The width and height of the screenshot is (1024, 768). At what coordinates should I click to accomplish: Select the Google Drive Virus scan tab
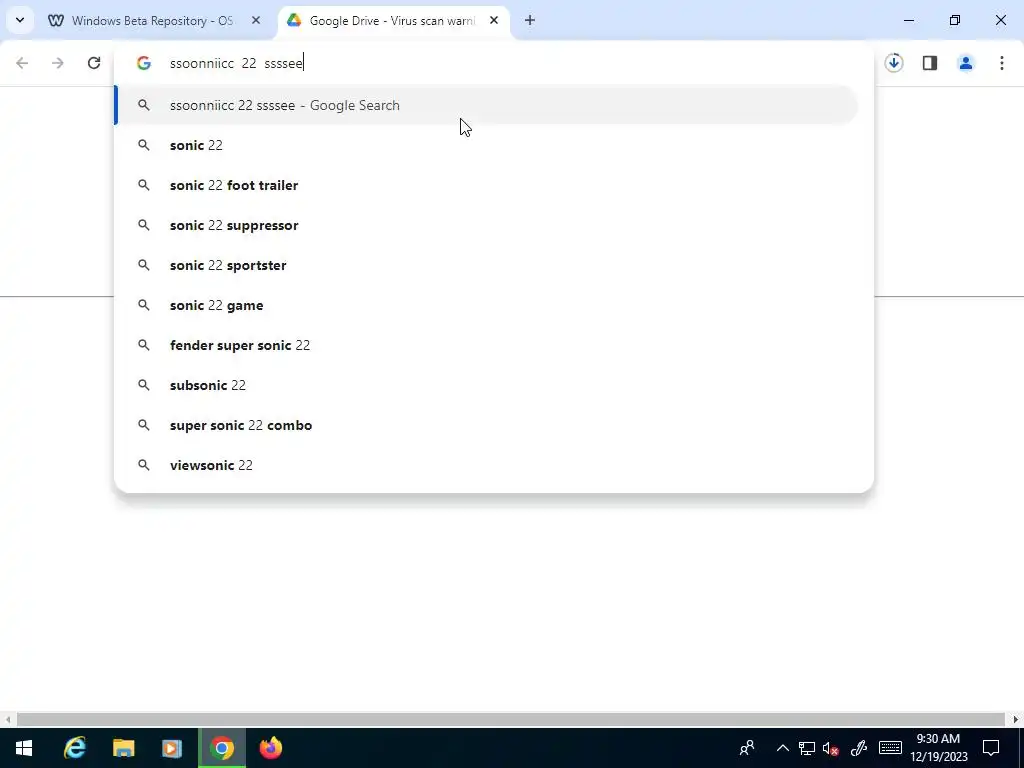pos(394,20)
